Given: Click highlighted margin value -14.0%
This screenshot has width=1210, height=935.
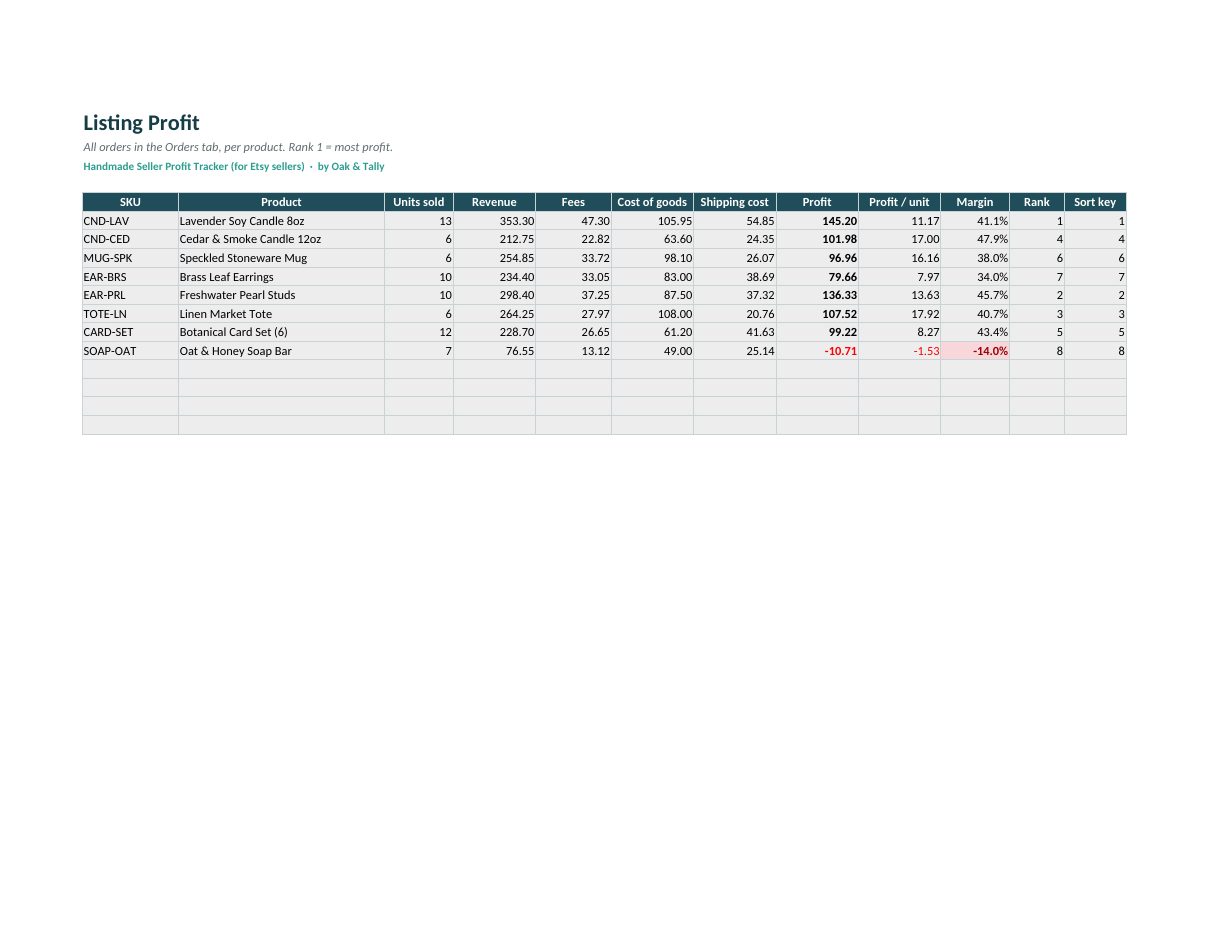Looking at the screenshot, I should click(975, 351).
